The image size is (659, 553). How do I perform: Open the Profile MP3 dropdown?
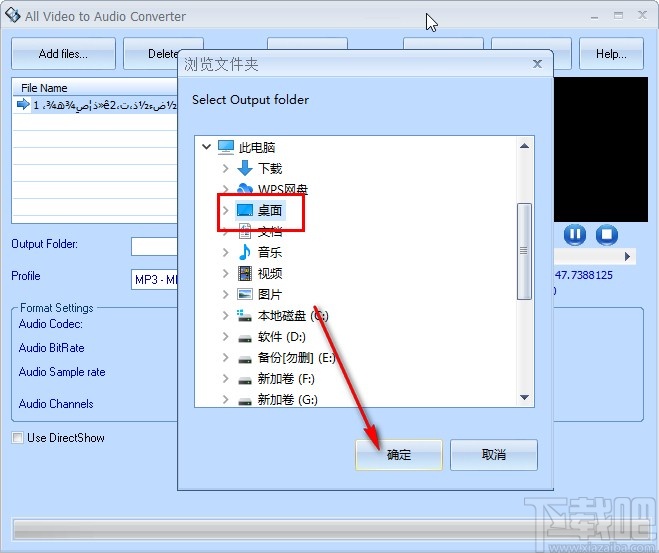tap(154, 279)
